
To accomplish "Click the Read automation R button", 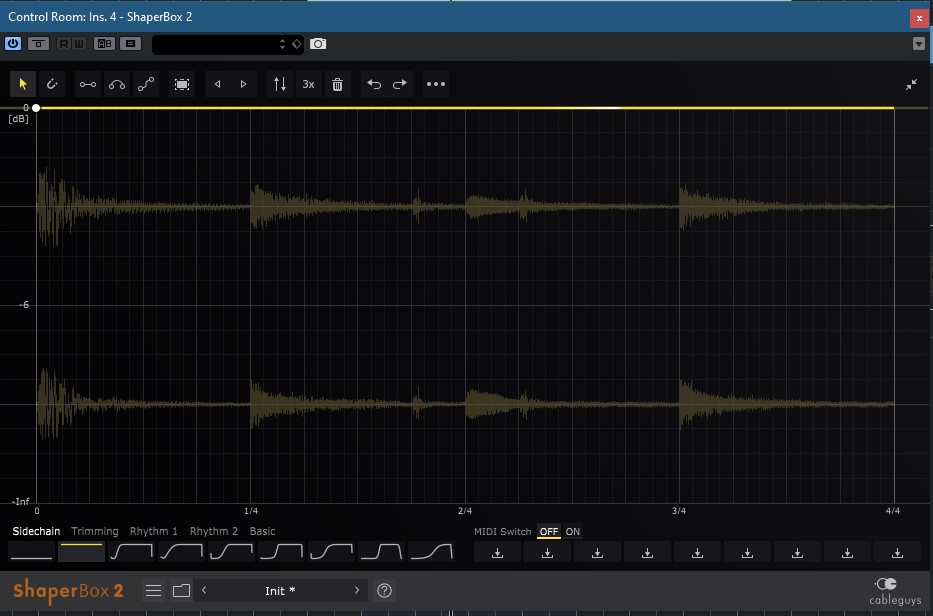I will click(64, 43).
